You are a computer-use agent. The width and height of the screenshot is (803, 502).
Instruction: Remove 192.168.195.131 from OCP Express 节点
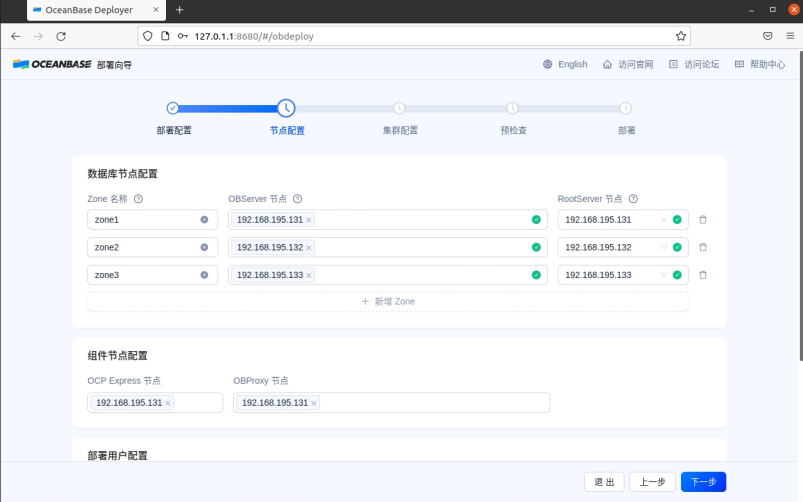coord(167,403)
